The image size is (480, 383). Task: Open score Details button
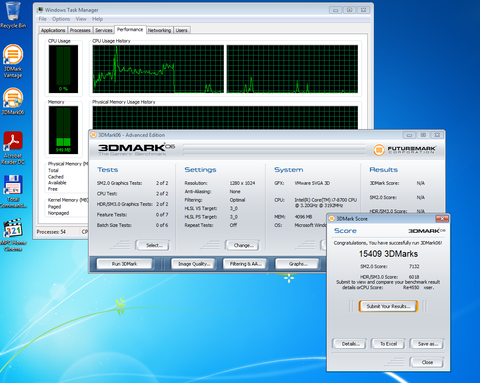pos(349,344)
